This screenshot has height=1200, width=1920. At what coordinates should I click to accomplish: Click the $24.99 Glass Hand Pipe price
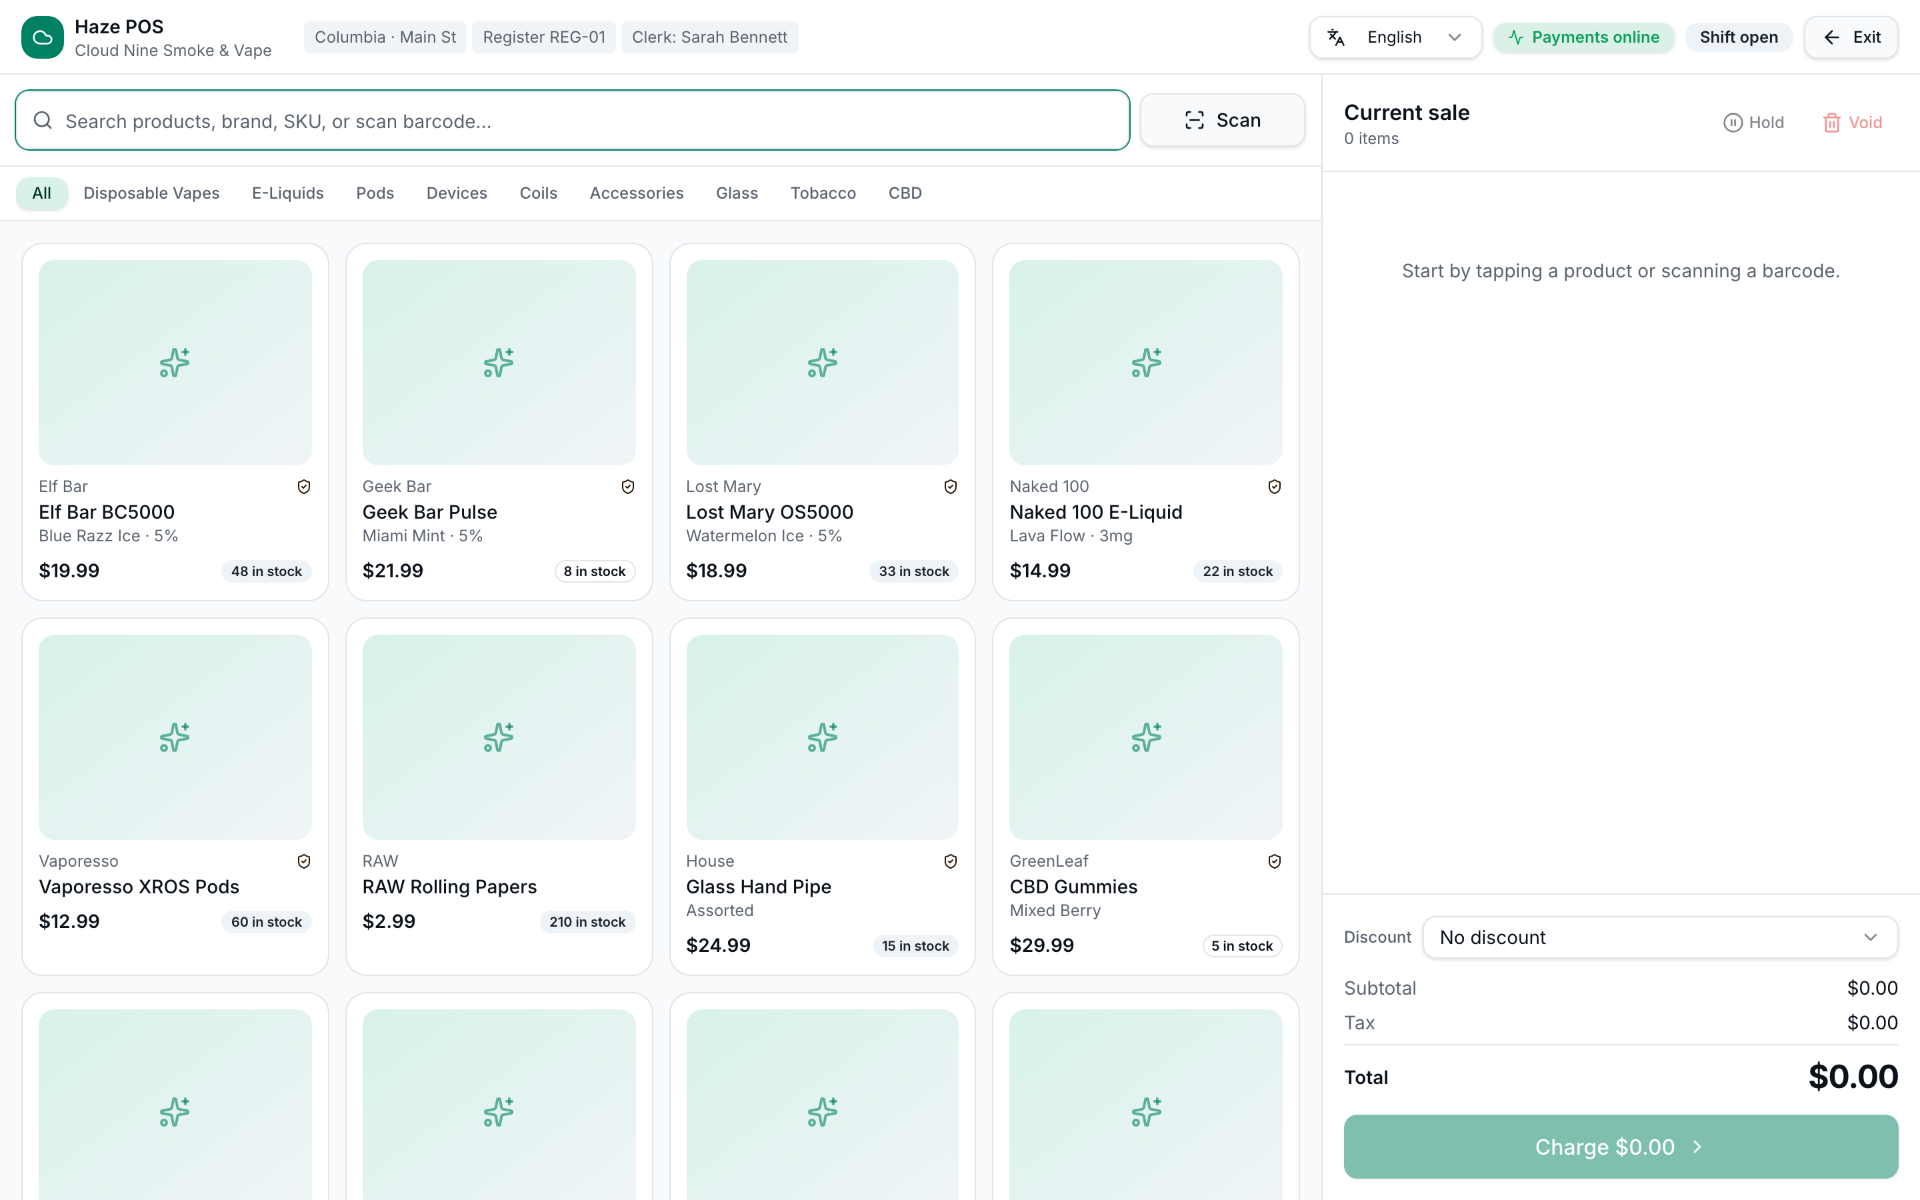tap(718, 945)
